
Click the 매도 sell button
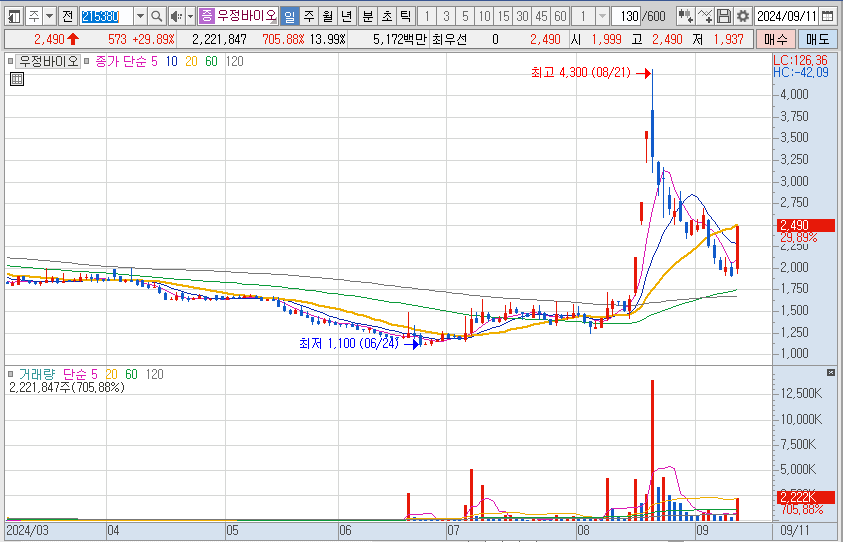(817, 39)
